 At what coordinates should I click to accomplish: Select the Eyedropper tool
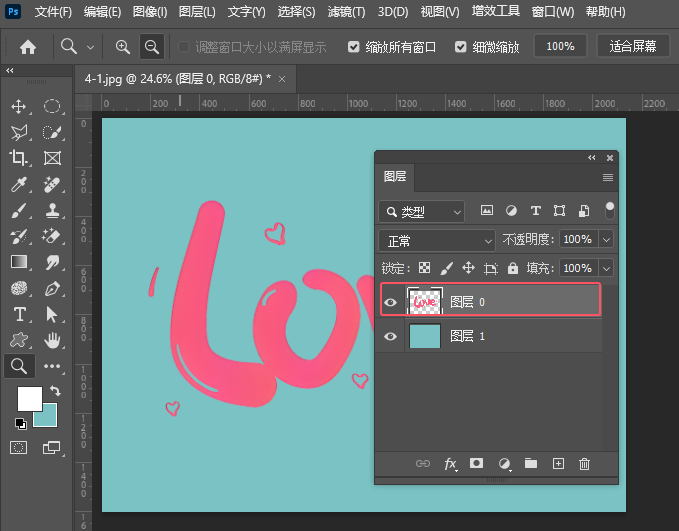pos(19,185)
